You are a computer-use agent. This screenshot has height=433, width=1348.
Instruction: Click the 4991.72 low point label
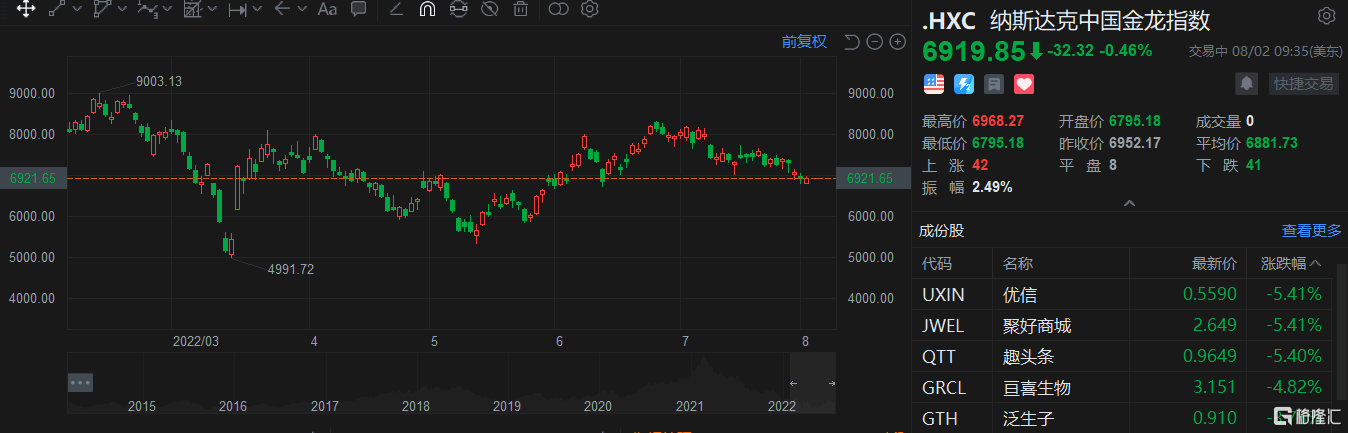tap(290, 269)
